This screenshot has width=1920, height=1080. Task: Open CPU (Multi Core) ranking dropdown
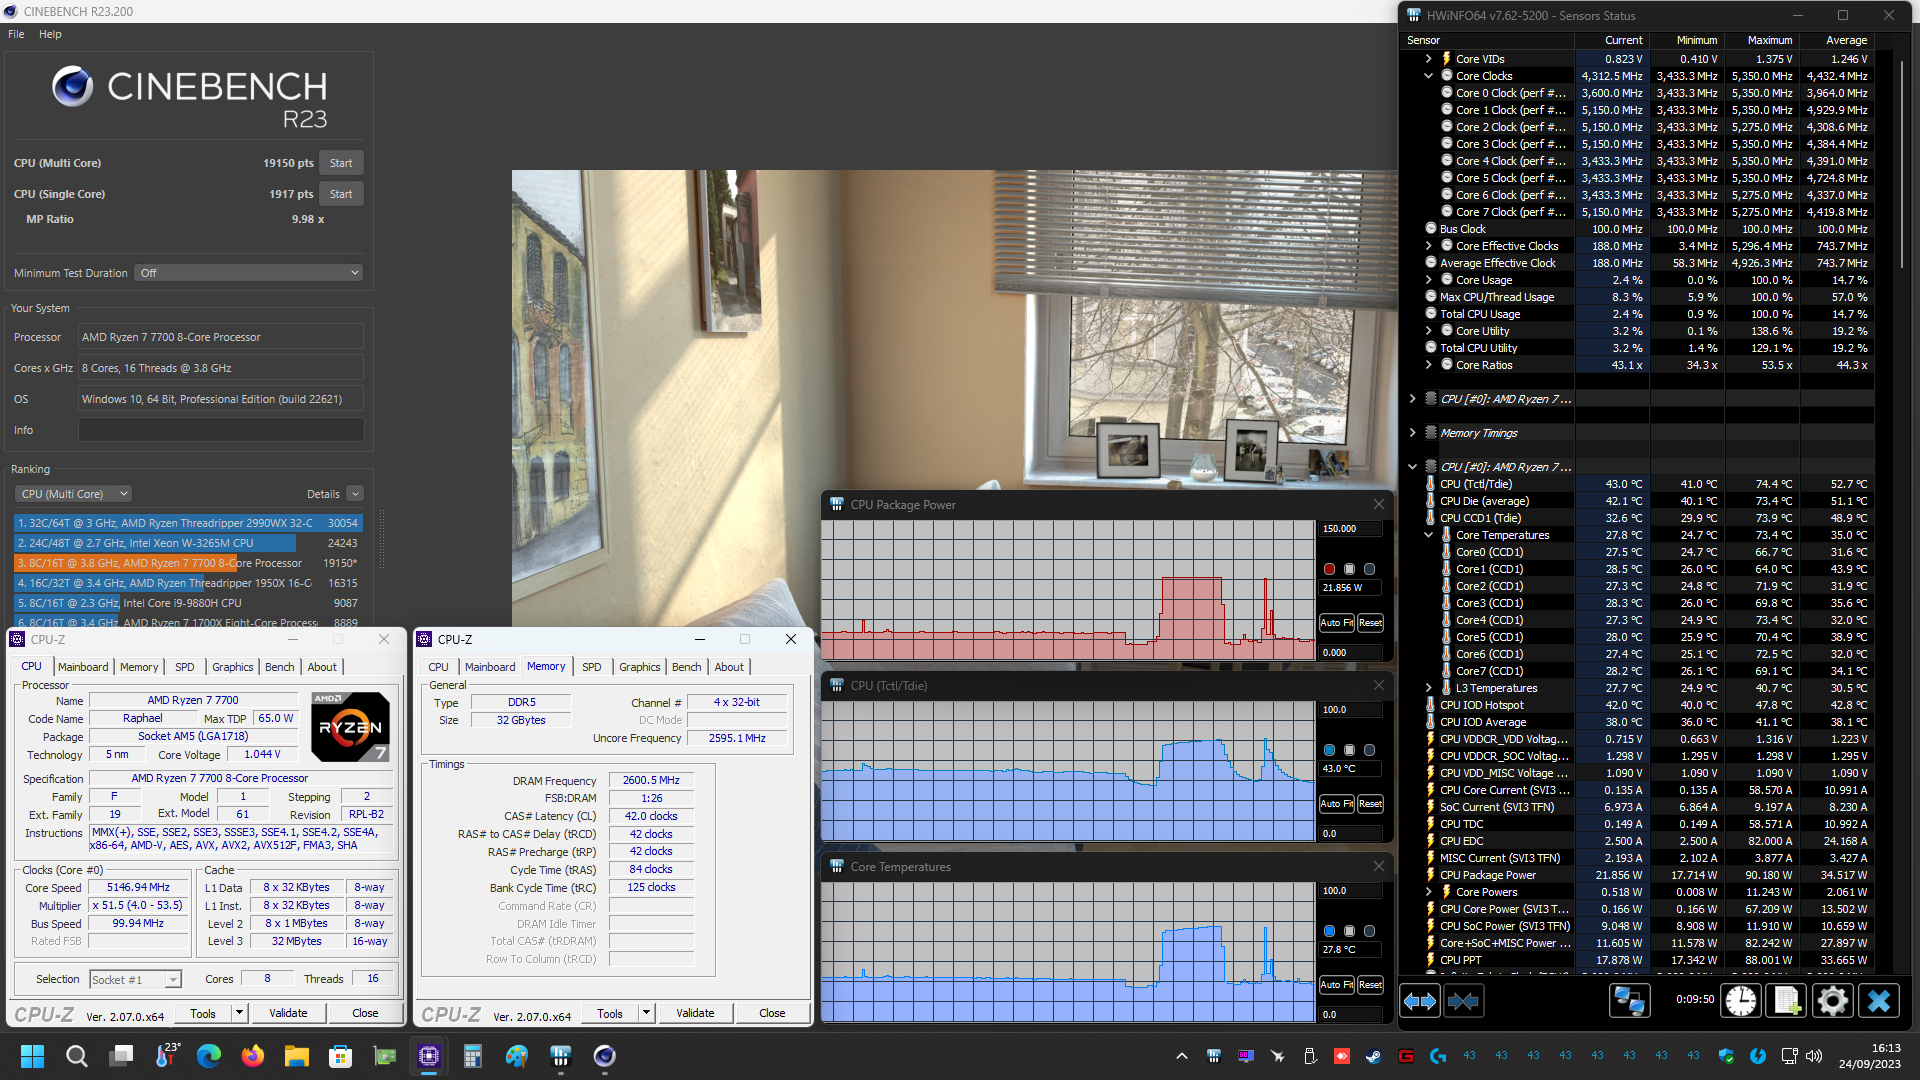tap(73, 494)
